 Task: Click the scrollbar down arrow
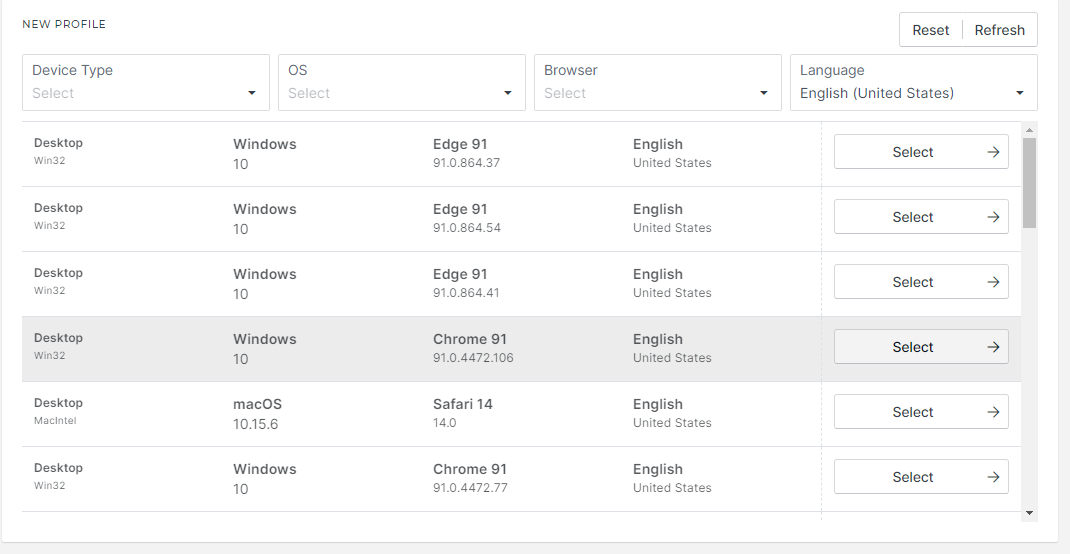coord(1029,512)
